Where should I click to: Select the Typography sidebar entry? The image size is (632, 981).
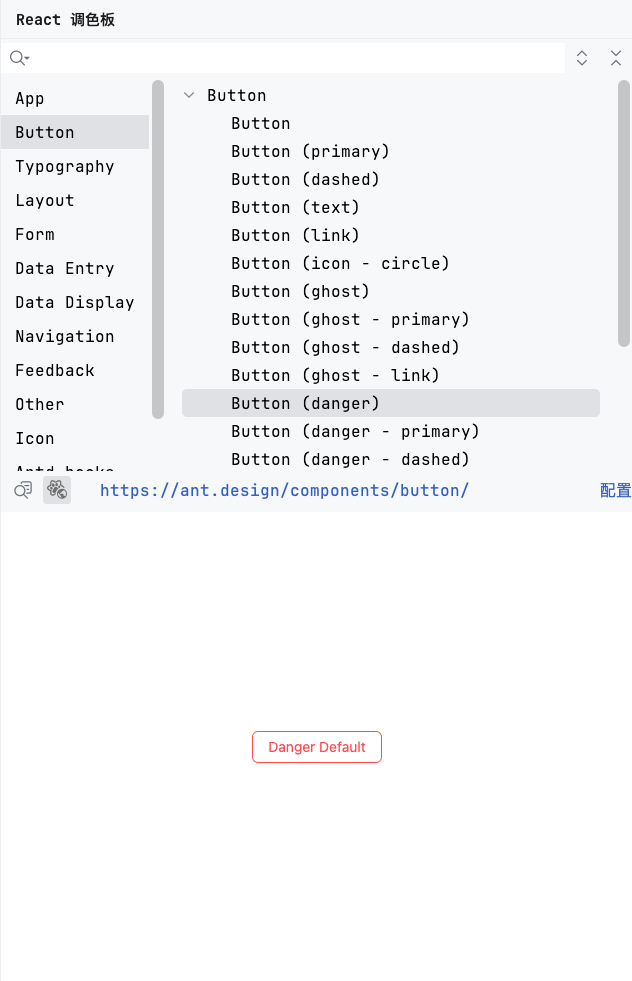click(x=64, y=166)
